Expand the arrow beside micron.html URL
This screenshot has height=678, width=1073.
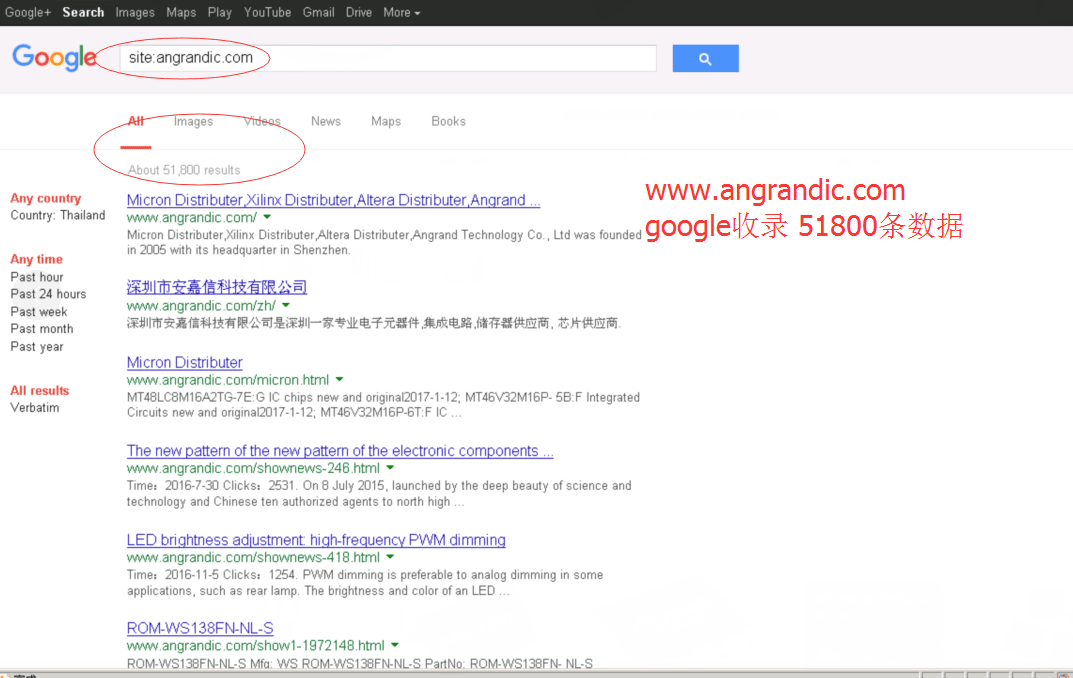pos(339,379)
